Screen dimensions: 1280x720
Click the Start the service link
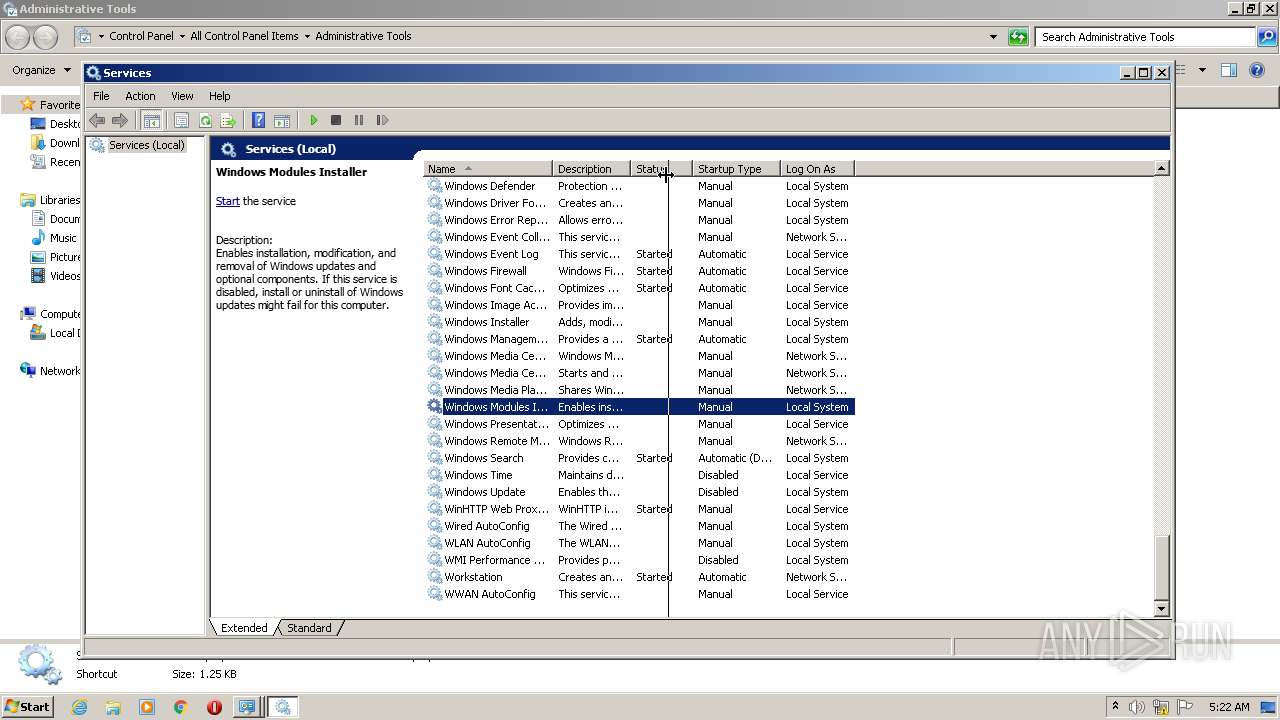coord(228,201)
